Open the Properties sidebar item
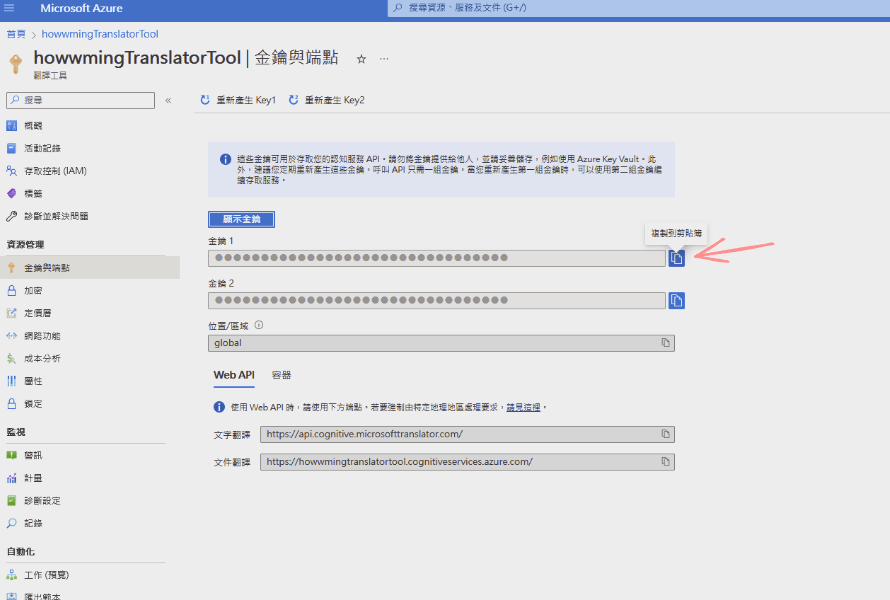The height and width of the screenshot is (600, 890). point(33,381)
